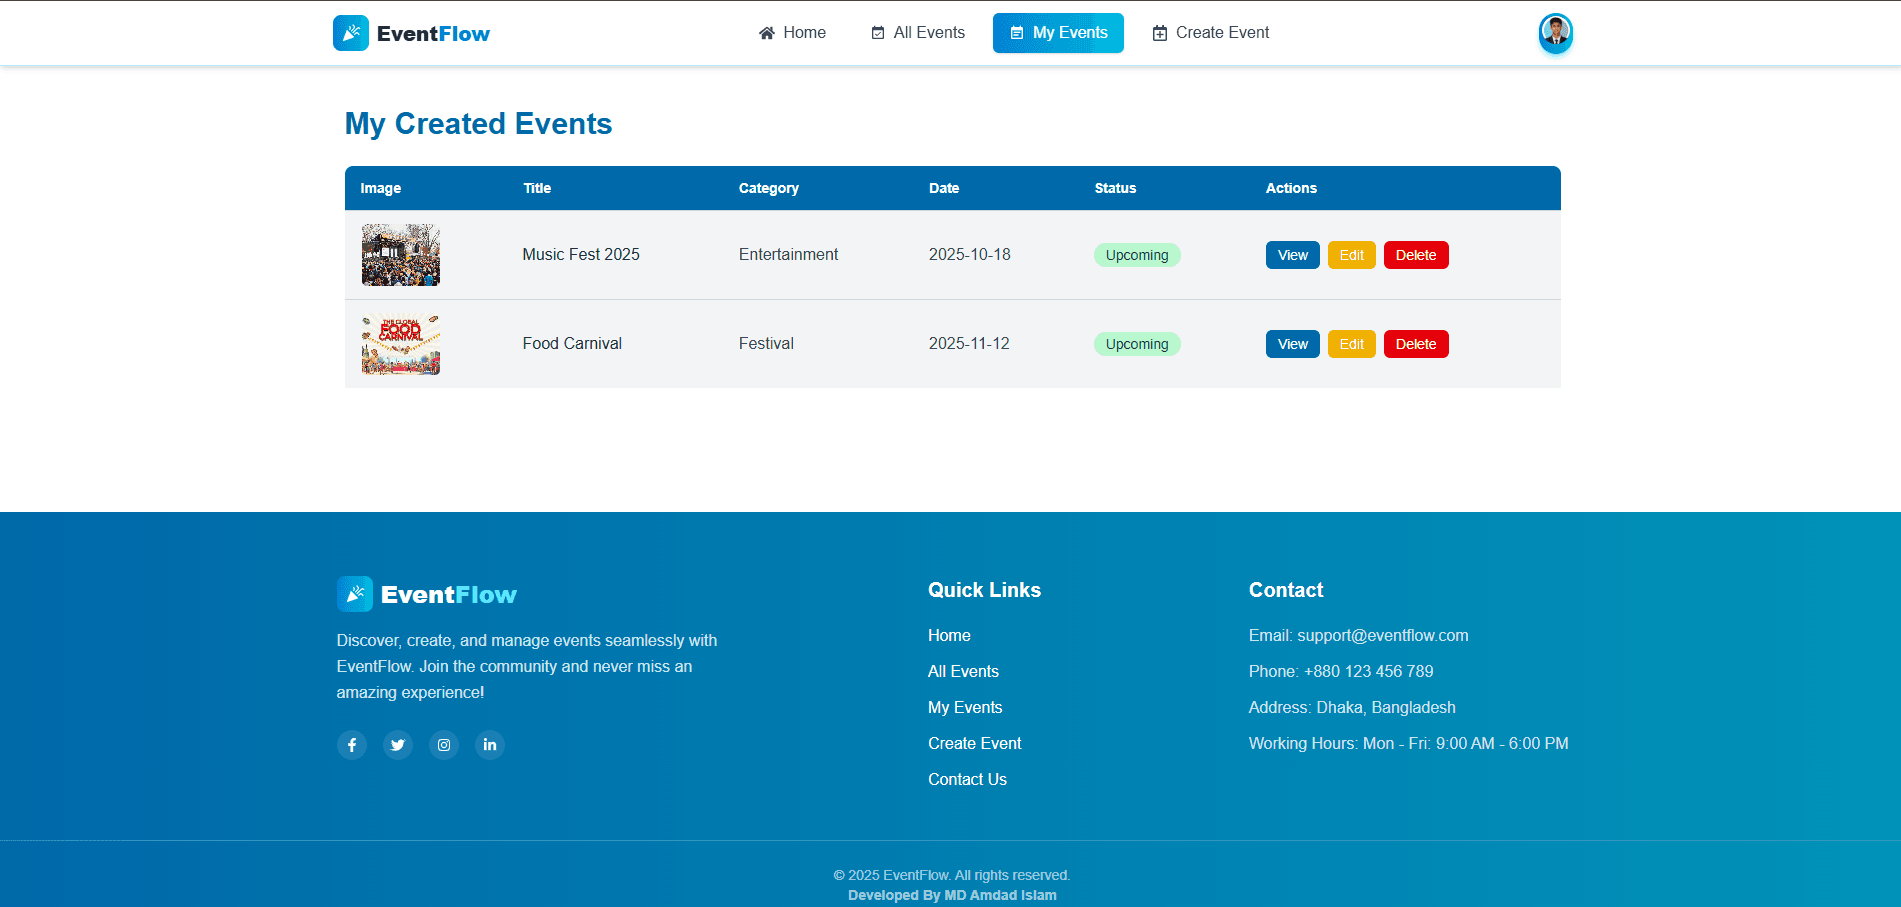This screenshot has height=907, width=1901.
Task: Open Create Event in the top navigation
Action: coord(1210,33)
